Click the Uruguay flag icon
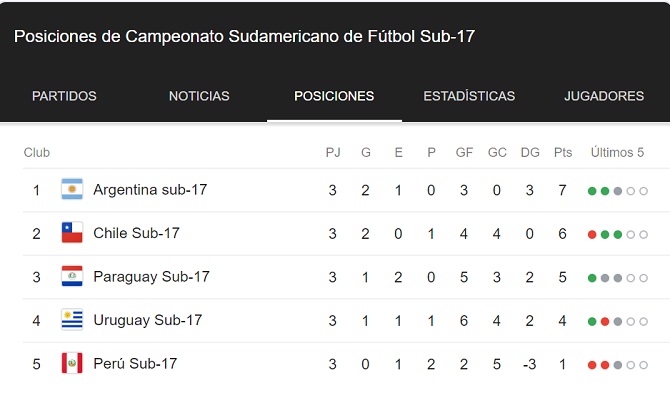Viewport: 670px width, 410px height. tap(71, 320)
